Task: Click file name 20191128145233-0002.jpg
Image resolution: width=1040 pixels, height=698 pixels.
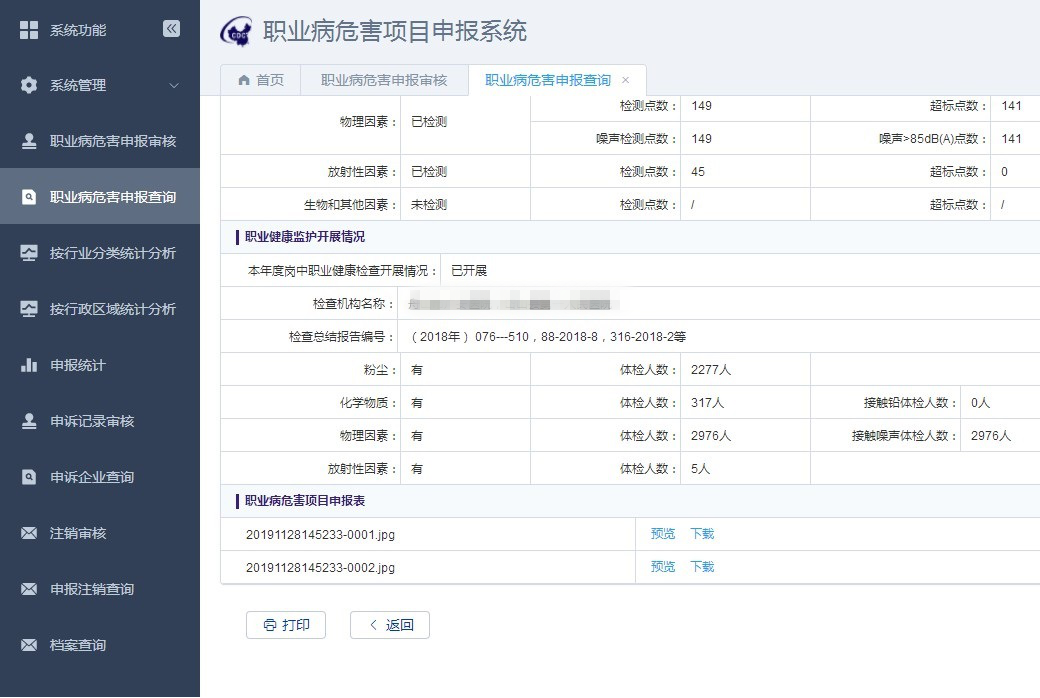Action: [320, 568]
